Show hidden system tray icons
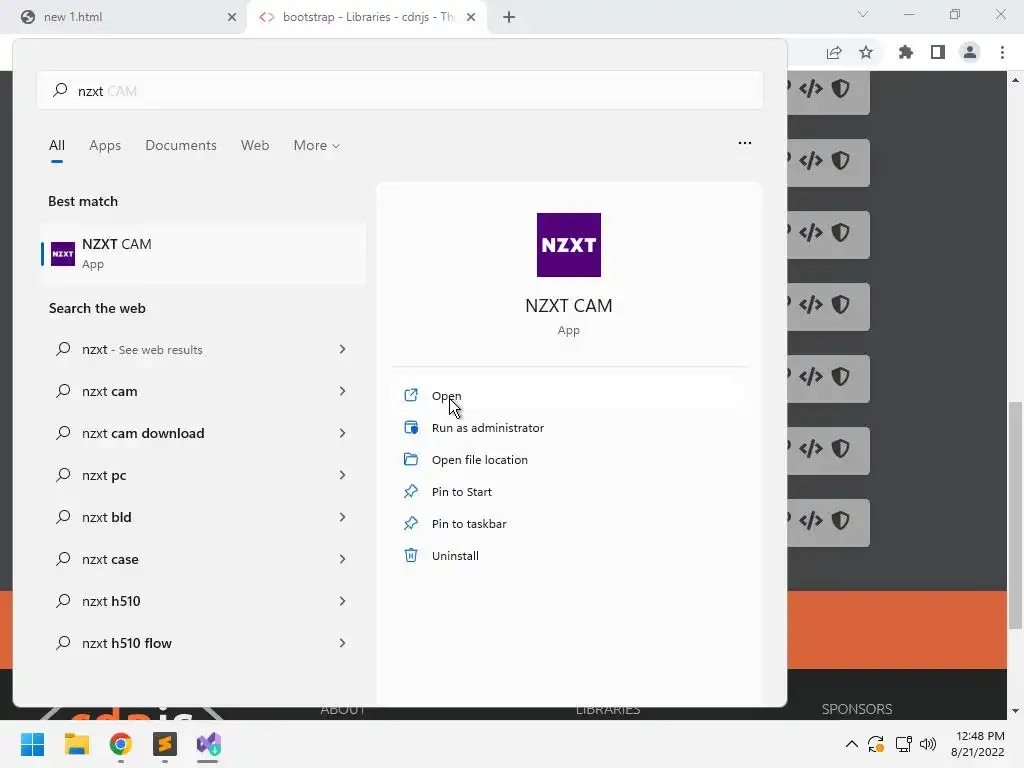This screenshot has width=1024, height=768. coord(852,744)
